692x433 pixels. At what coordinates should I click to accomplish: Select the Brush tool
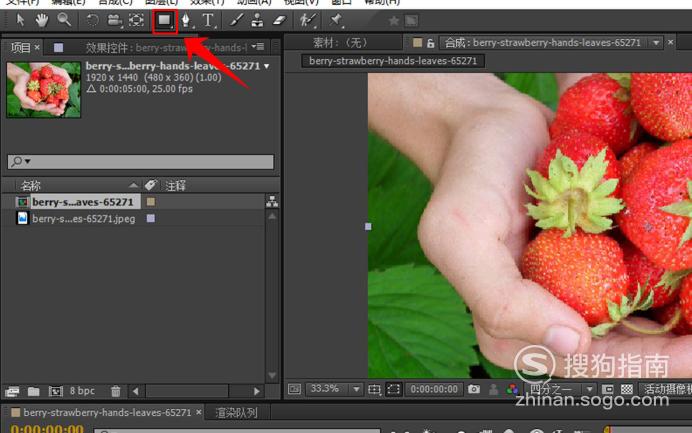236,20
